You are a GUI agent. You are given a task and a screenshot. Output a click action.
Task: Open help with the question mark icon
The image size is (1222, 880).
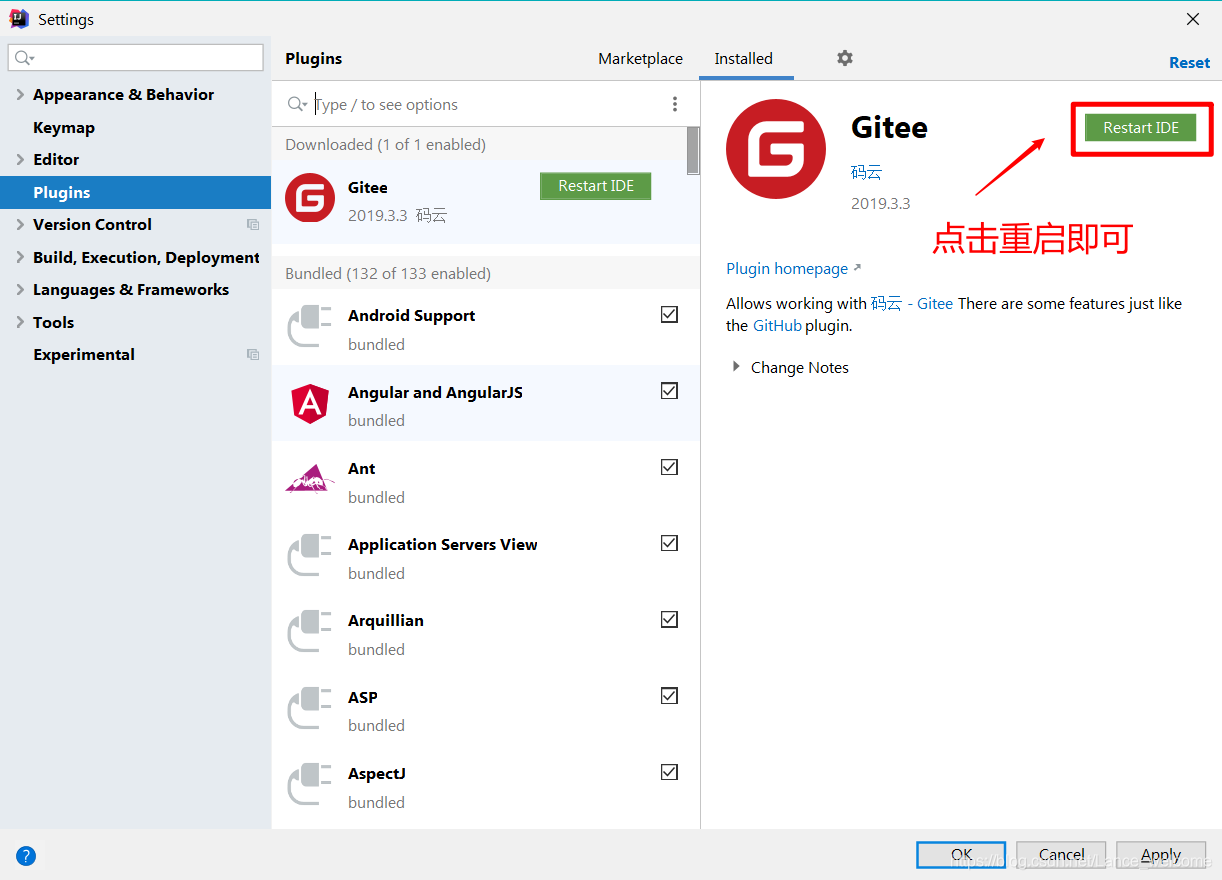(26, 855)
